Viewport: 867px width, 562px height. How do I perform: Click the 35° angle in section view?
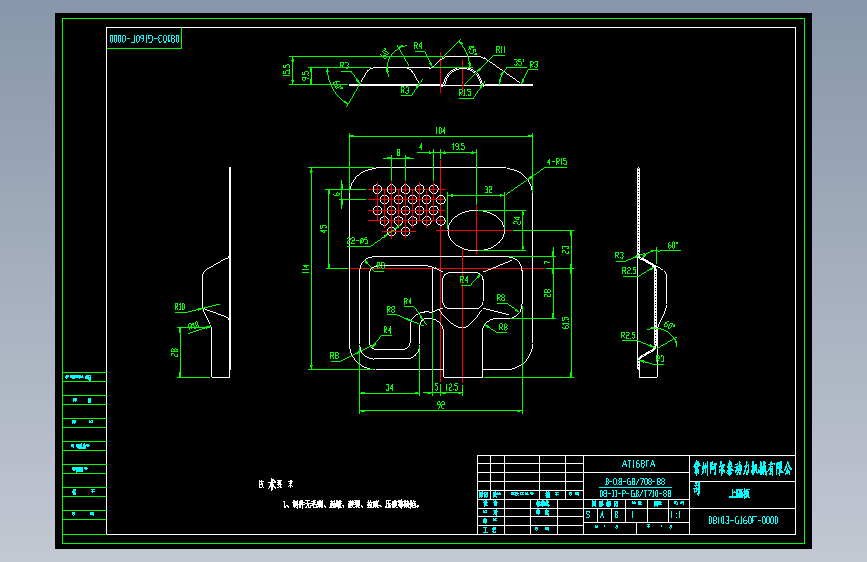pos(518,63)
